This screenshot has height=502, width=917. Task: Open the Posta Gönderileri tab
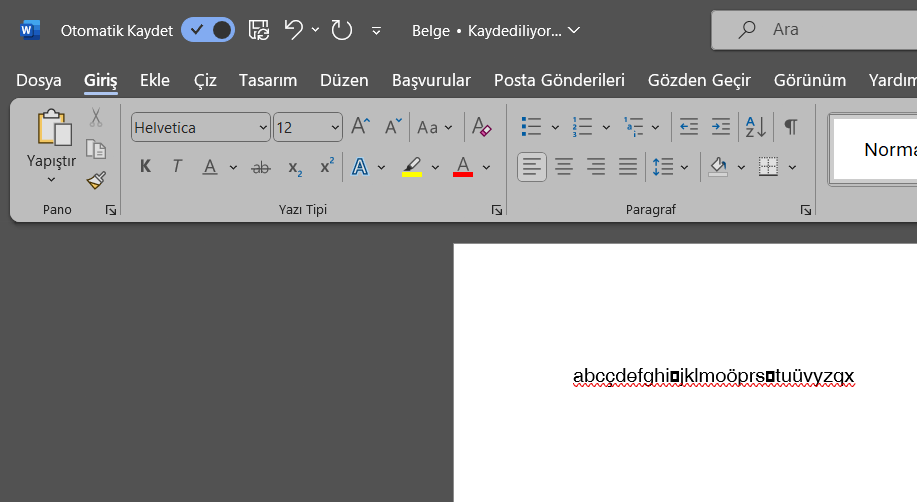point(559,80)
